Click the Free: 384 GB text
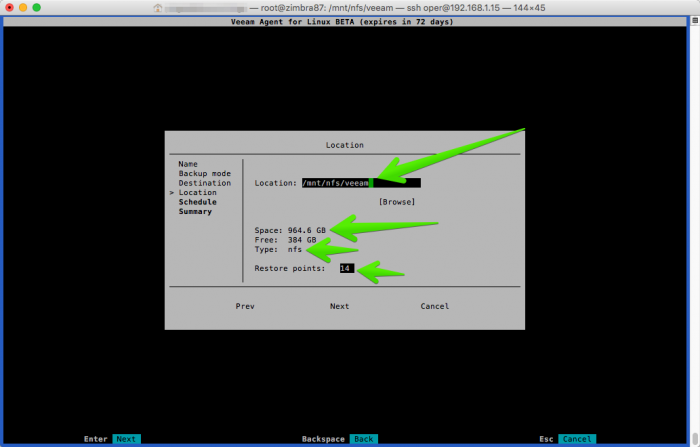 285,240
